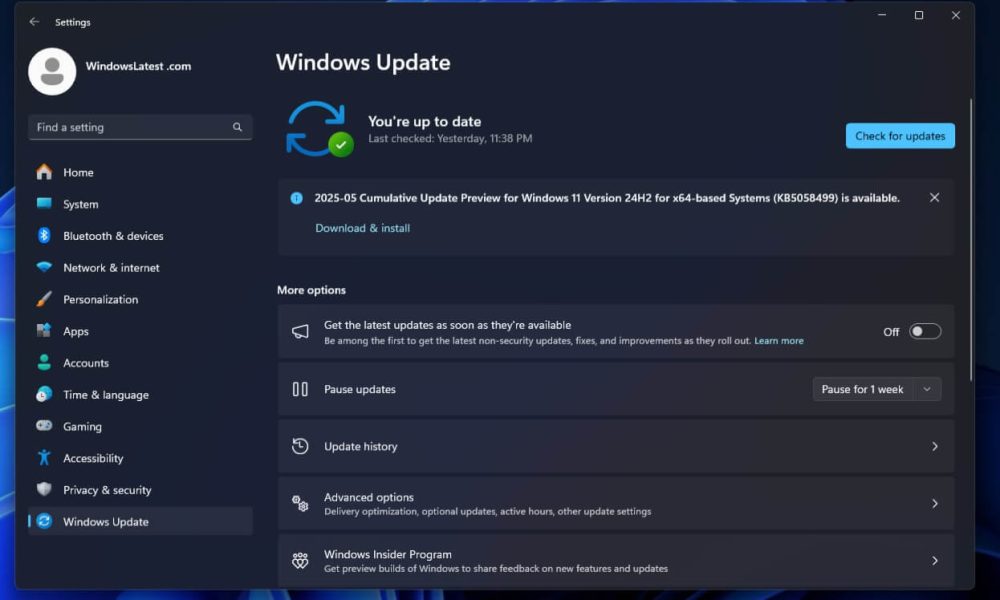Image resolution: width=1000 pixels, height=600 pixels.
Task: Open Gaming settings via the controller icon
Action: click(45, 426)
